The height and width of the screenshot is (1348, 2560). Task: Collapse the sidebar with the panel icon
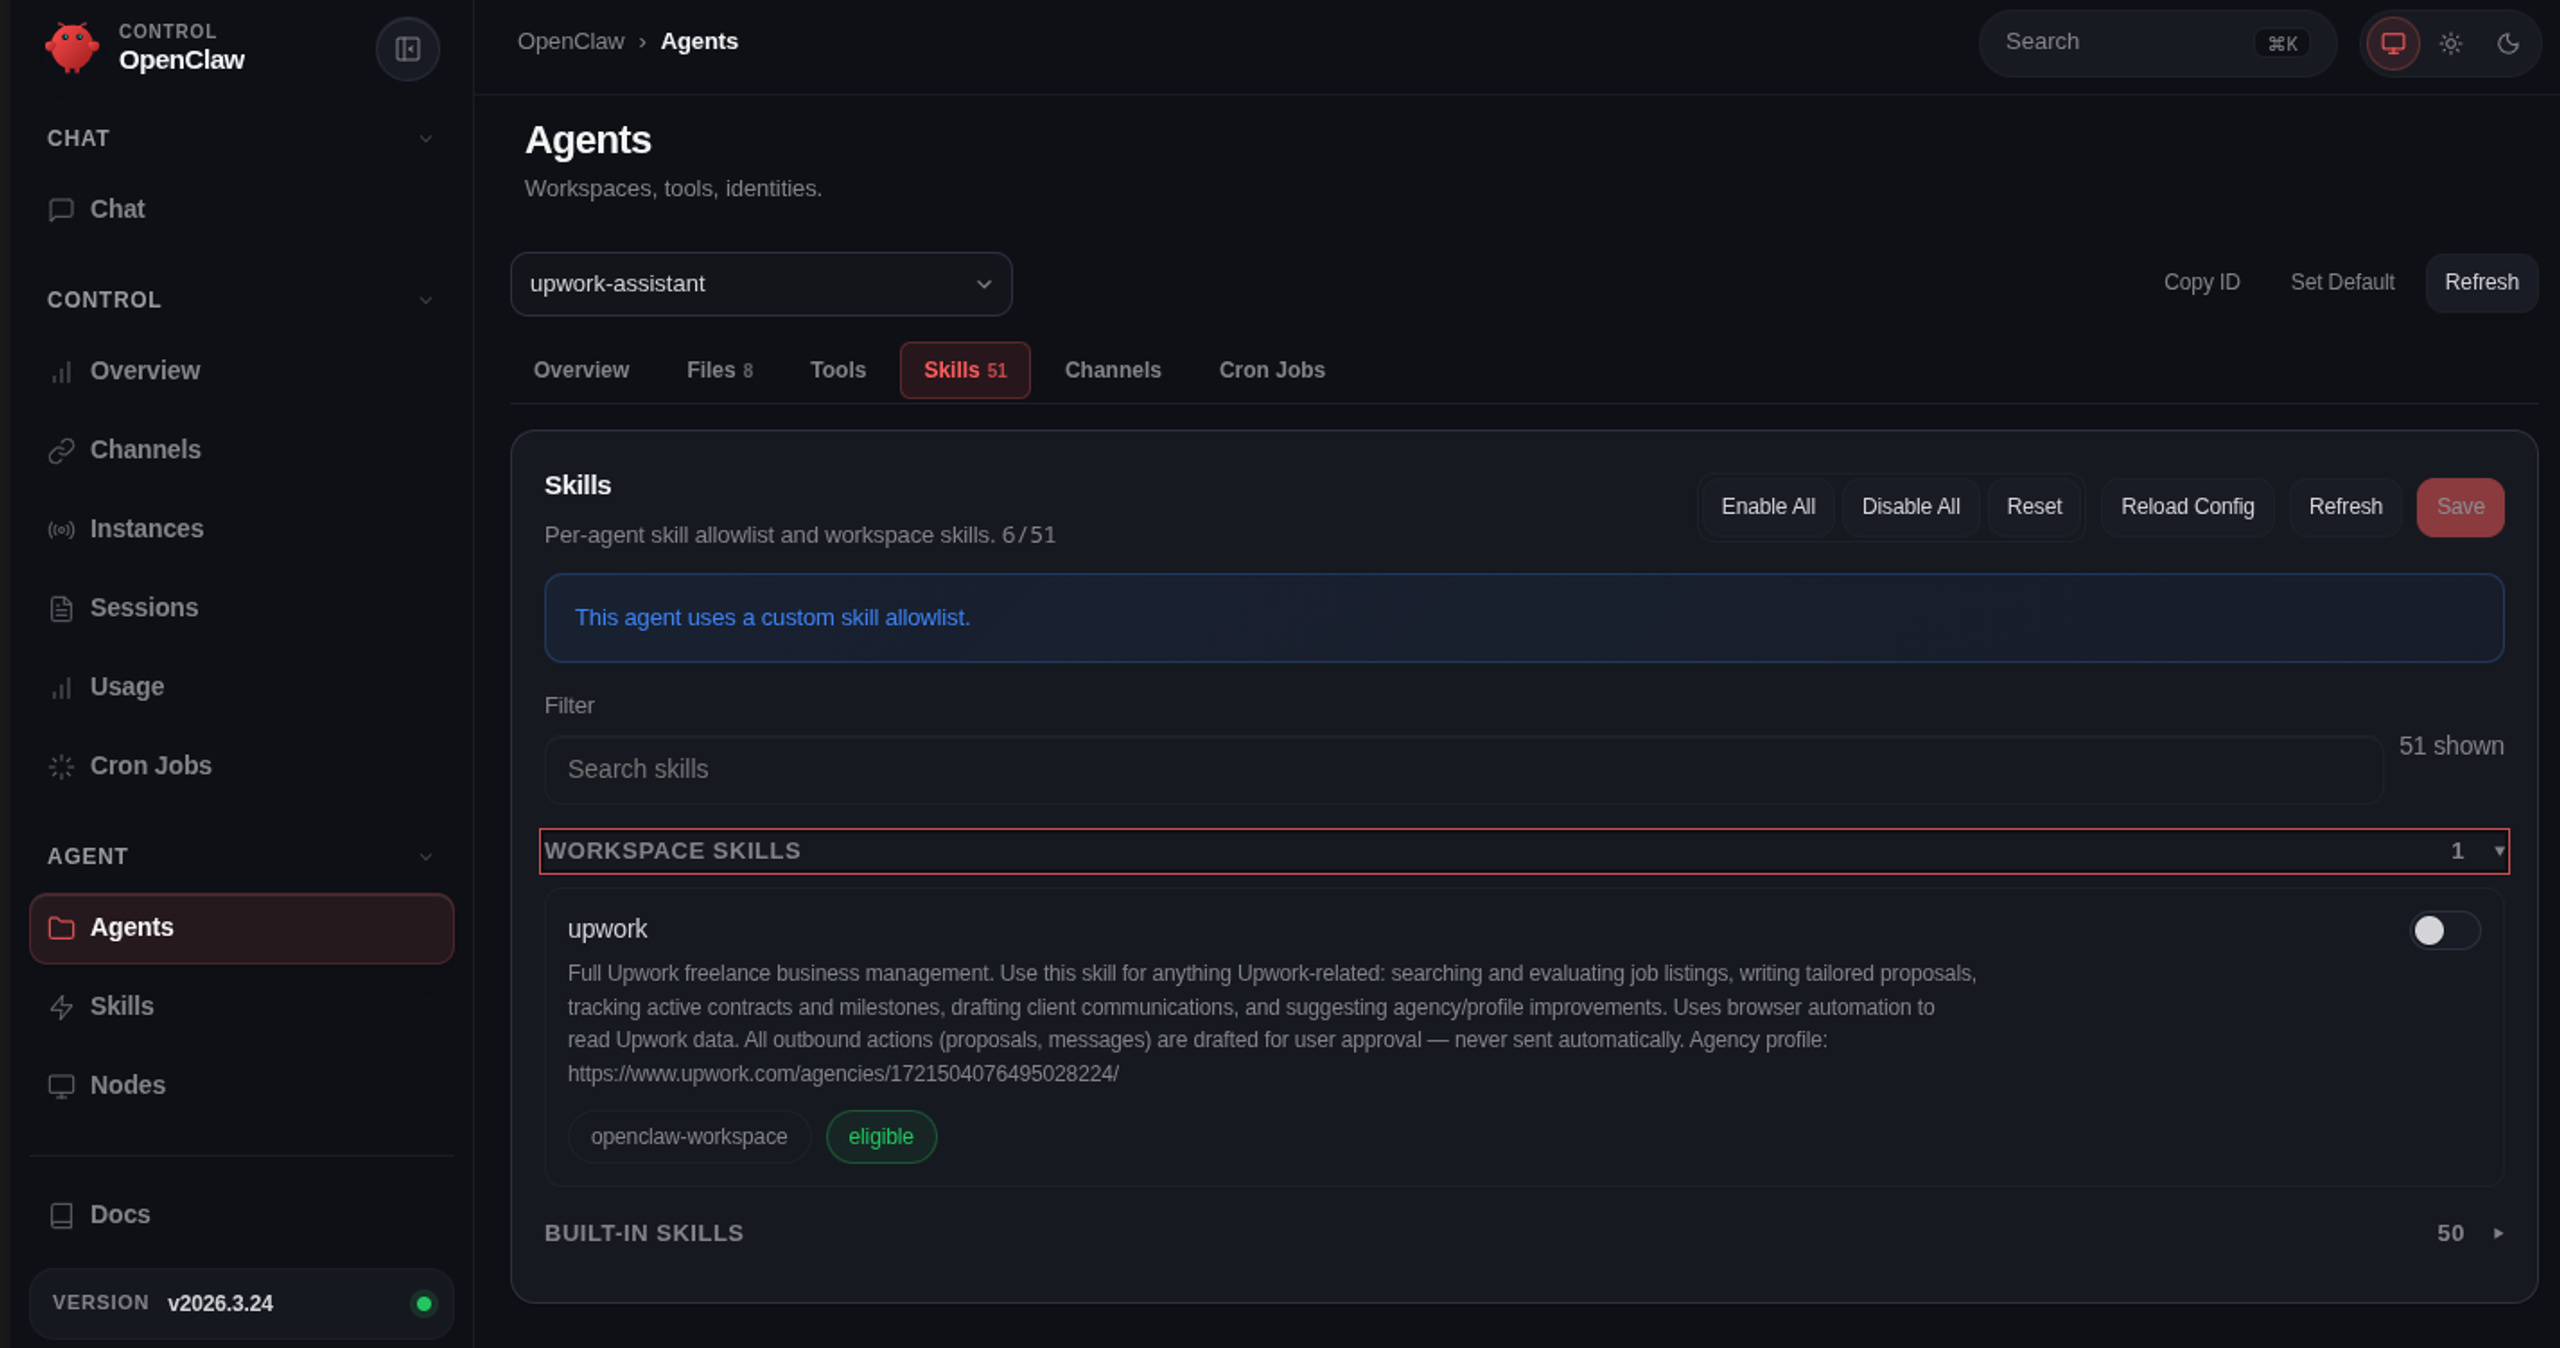407,49
